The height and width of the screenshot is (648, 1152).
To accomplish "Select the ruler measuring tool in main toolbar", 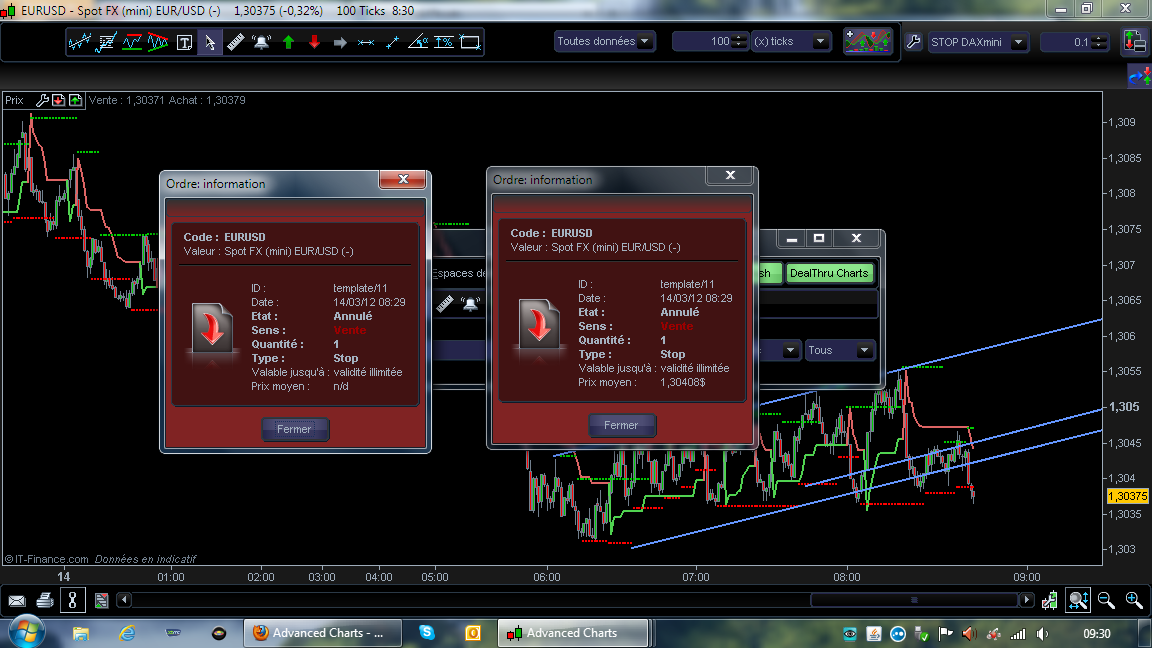I will 235,42.
